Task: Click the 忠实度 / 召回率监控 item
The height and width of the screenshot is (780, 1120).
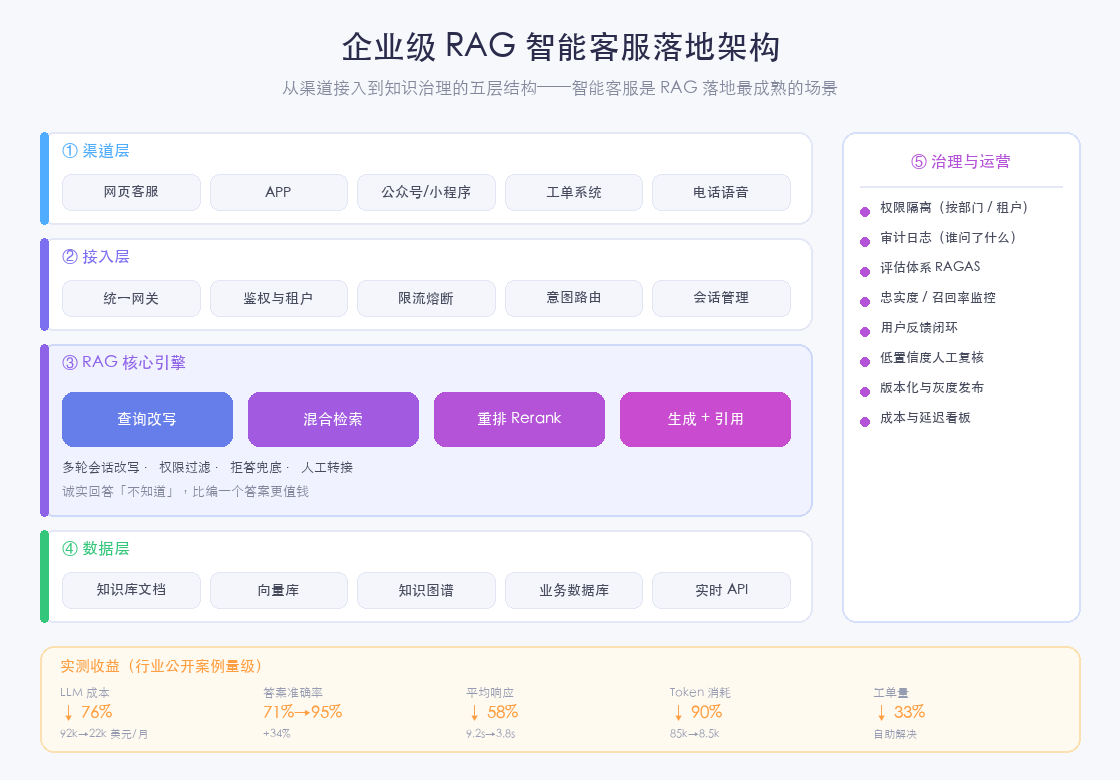Action: (x=938, y=298)
